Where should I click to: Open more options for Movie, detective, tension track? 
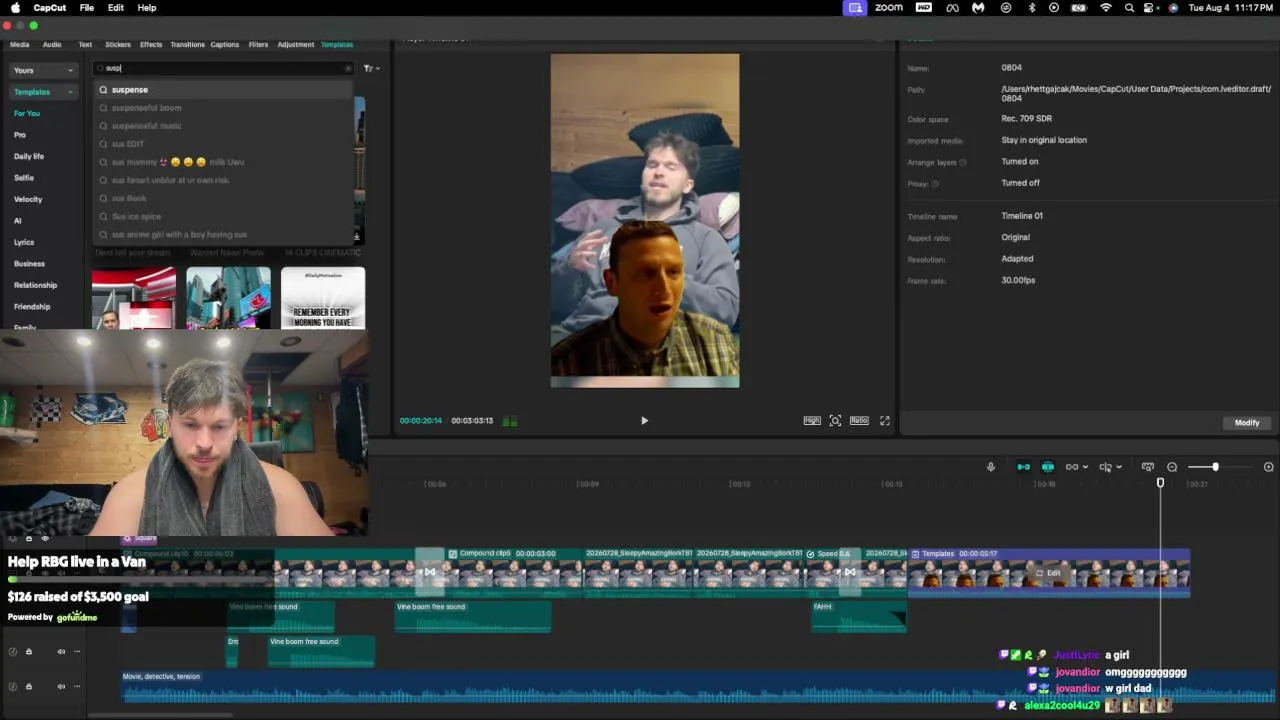[x=77, y=687]
